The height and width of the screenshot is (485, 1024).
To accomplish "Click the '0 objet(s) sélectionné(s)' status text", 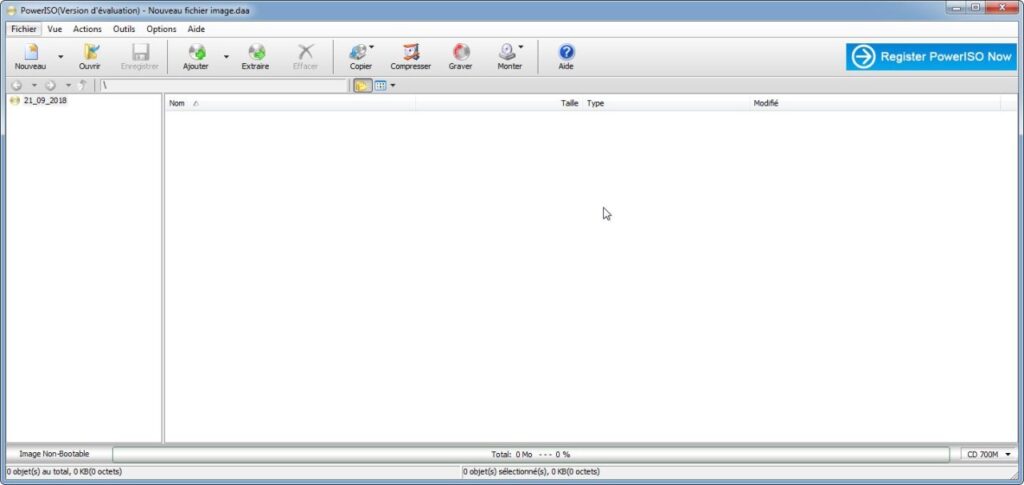I will 531,471.
